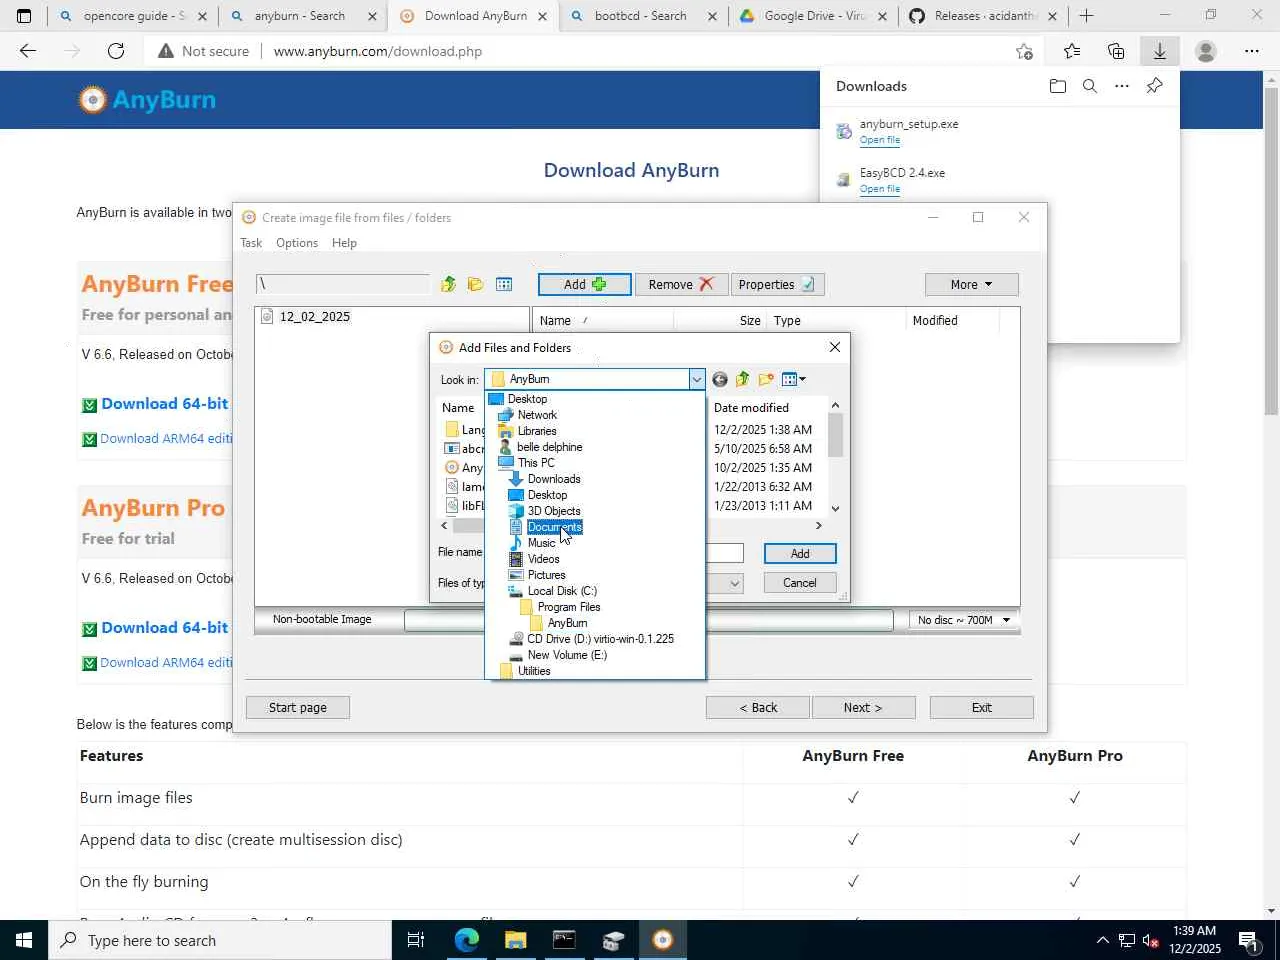Image resolution: width=1280 pixels, height=960 pixels.
Task: Open the AnyBurn taskbar icon
Action: 663,940
